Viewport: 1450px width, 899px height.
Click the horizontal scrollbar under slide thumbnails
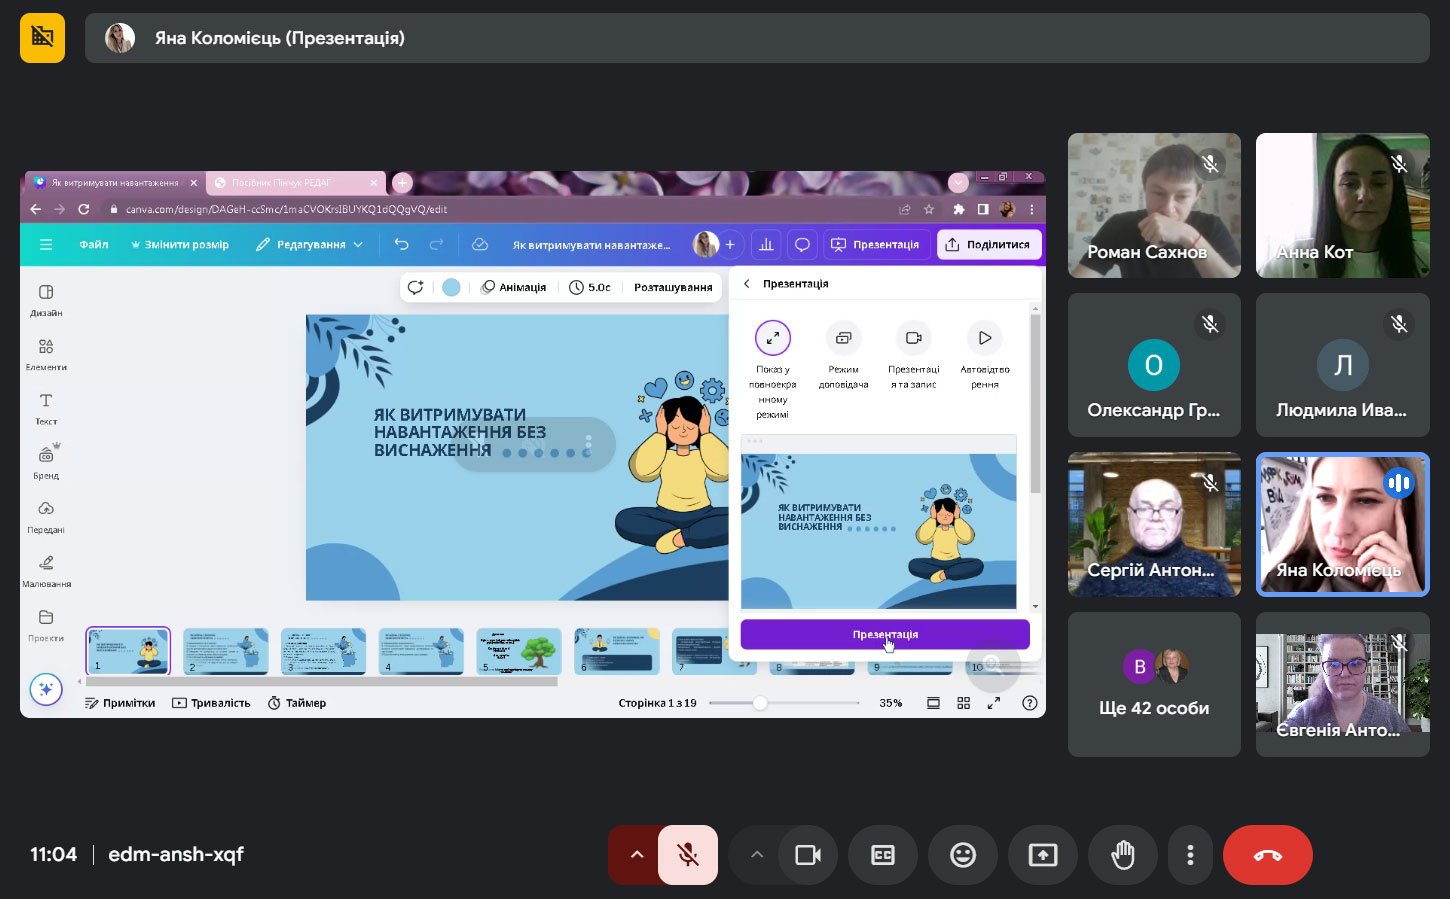tap(320, 682)
